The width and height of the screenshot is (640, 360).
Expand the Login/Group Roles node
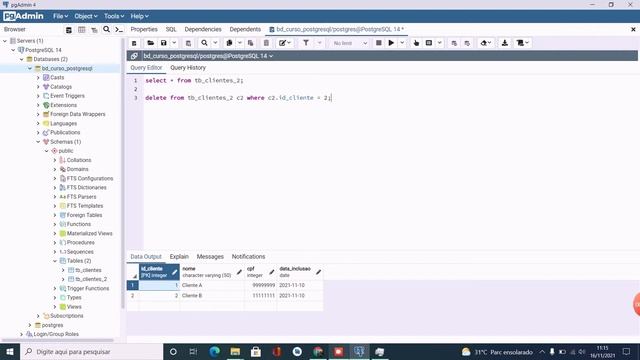pos(22,334)
